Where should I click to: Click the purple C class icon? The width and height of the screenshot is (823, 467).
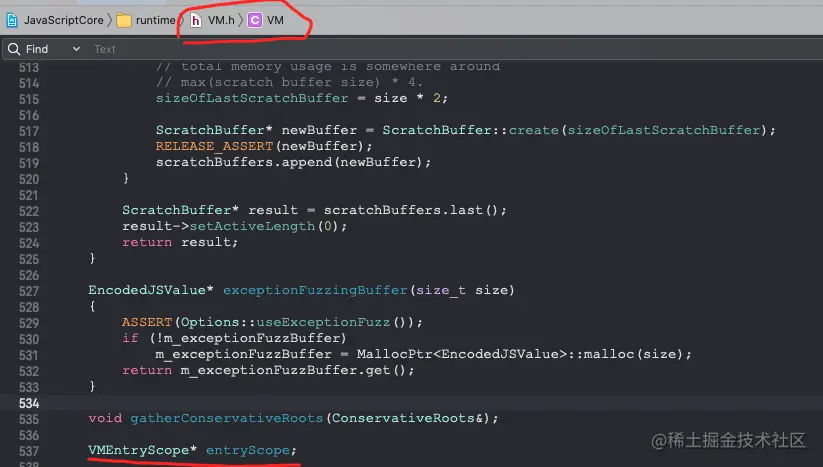255,20
